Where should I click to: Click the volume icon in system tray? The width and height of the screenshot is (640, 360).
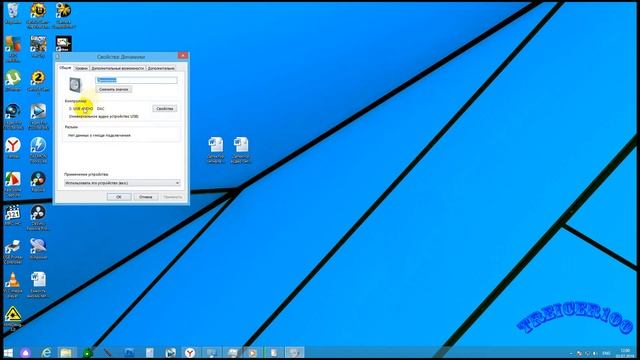pos(596,353)
